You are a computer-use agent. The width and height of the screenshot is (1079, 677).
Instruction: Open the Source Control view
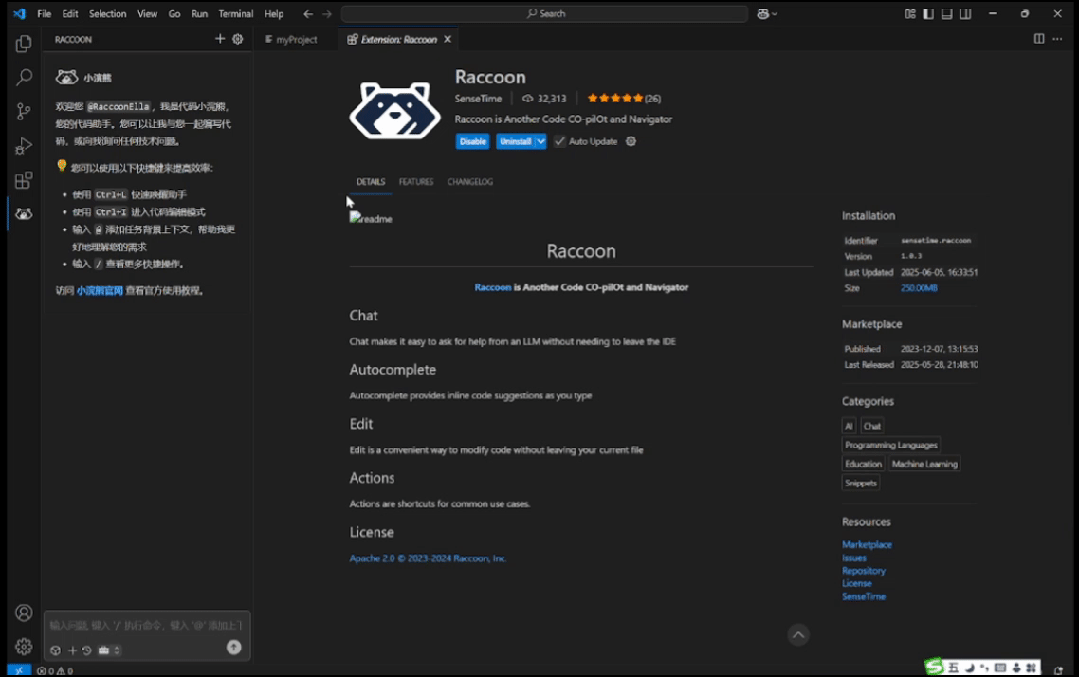23,111
